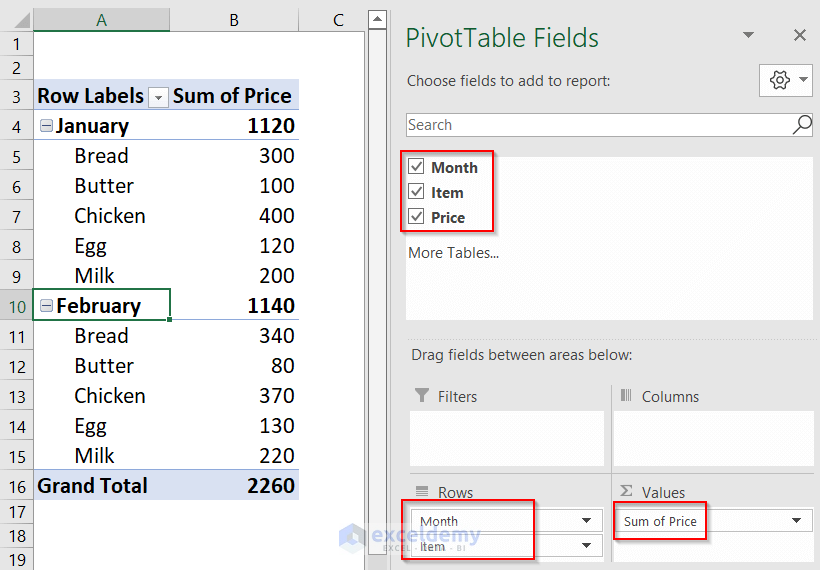Open the Month field dropdown in Rows
Viewport: 820px width, 570px height.
pos(586,521)
